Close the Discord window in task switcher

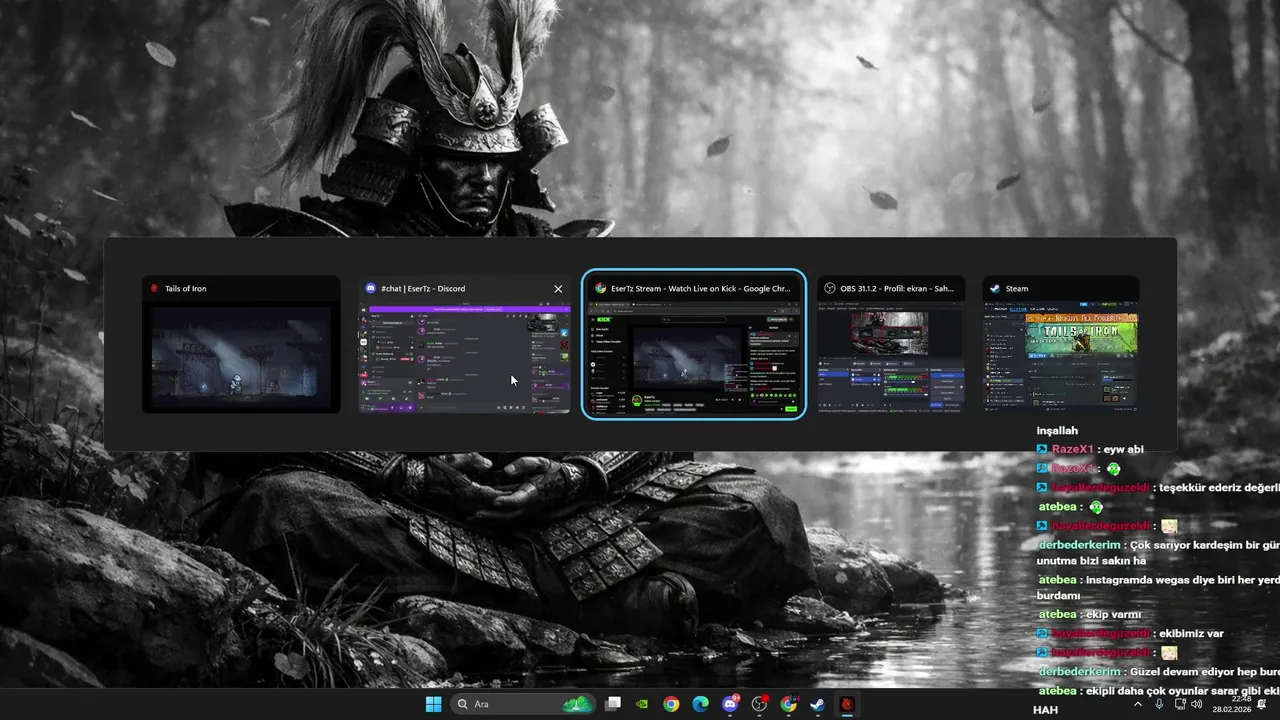click(x=558, y=289)
